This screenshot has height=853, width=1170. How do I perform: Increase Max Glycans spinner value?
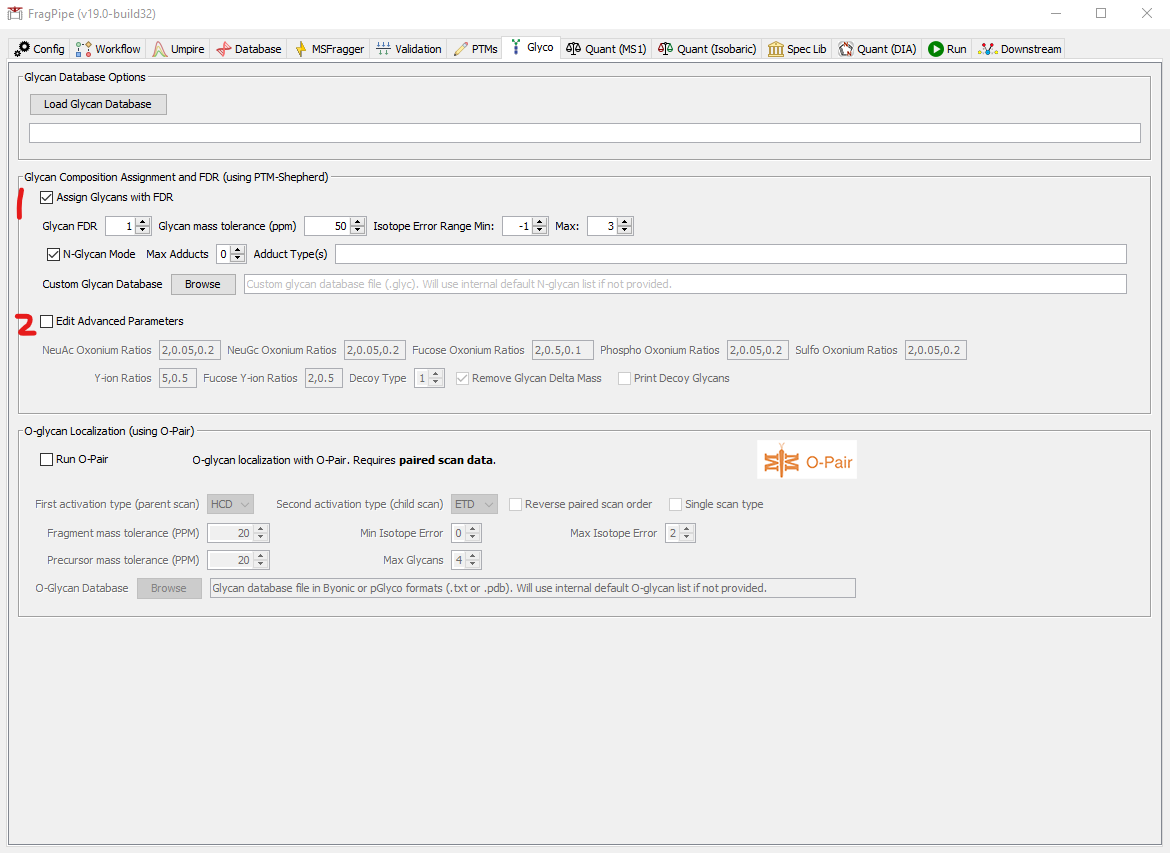click(473, 556)
